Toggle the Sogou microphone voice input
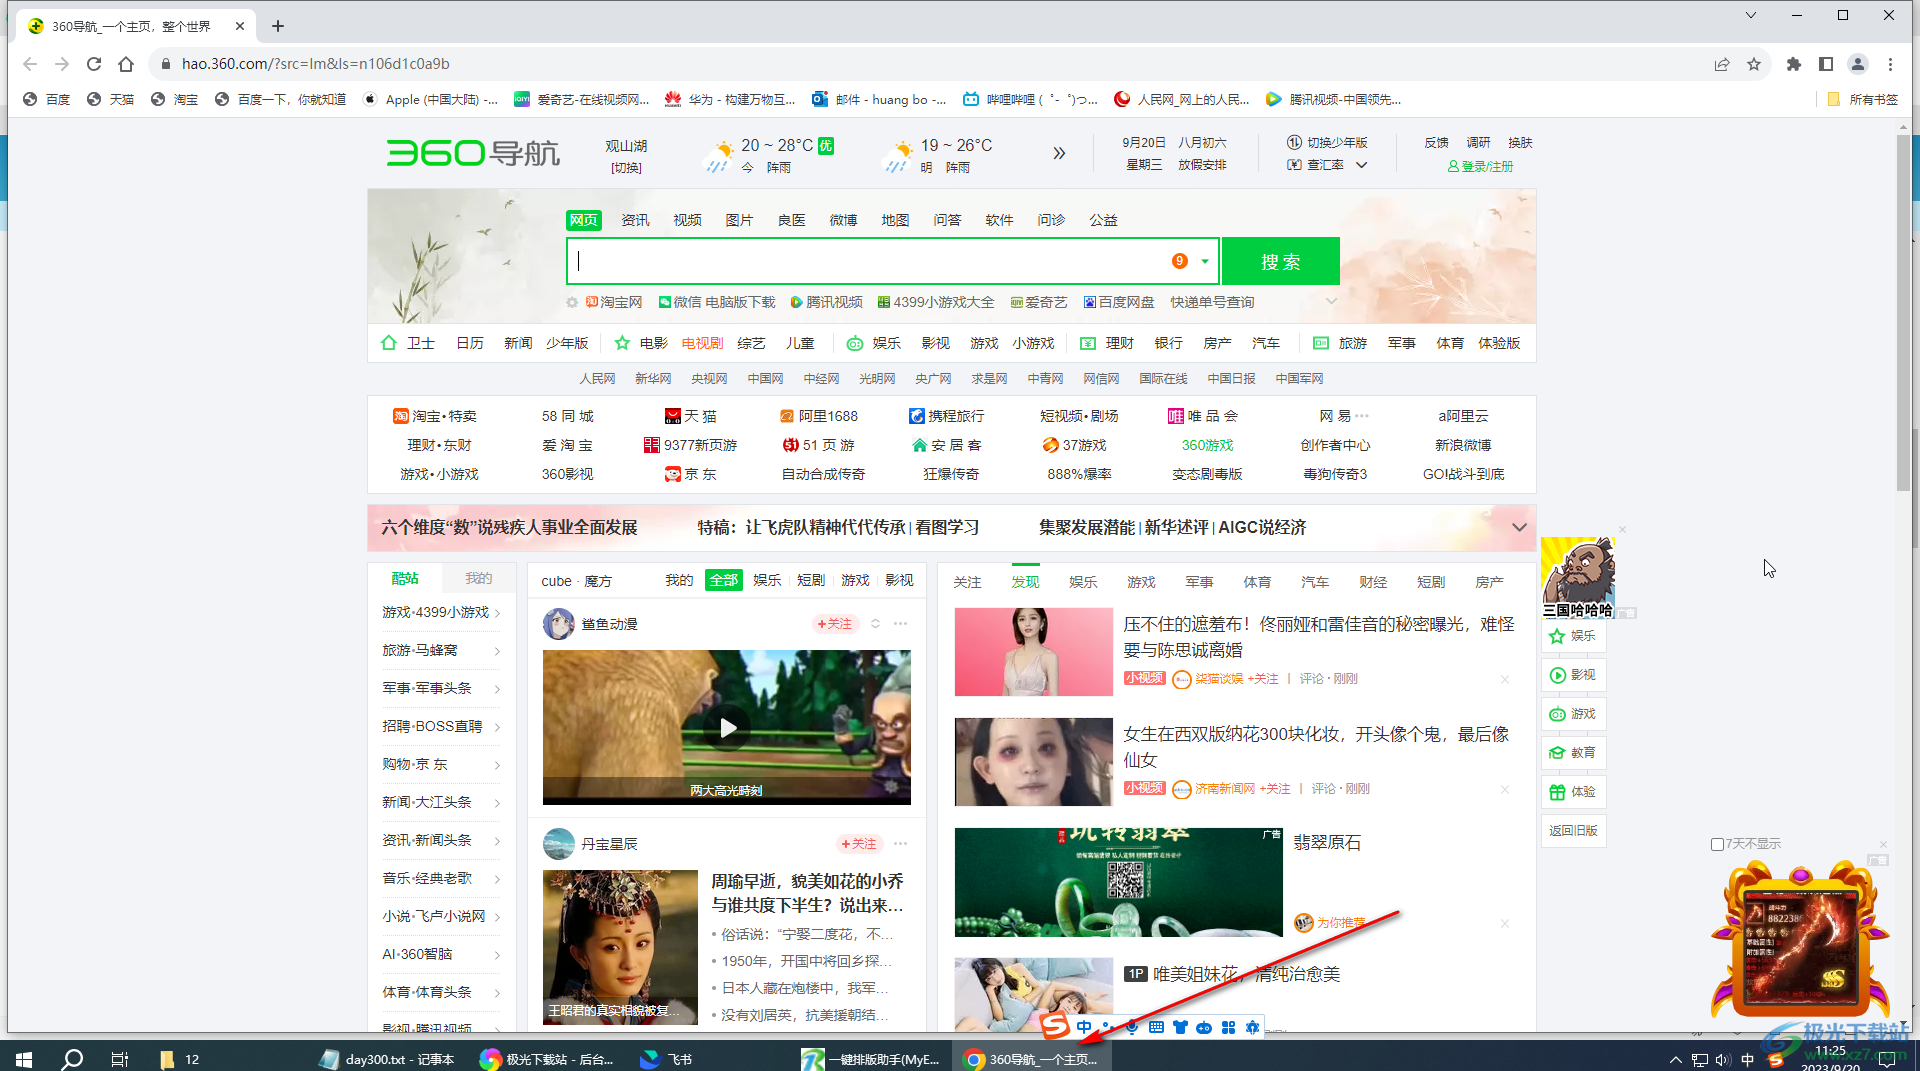 tap(1132, 1027)
